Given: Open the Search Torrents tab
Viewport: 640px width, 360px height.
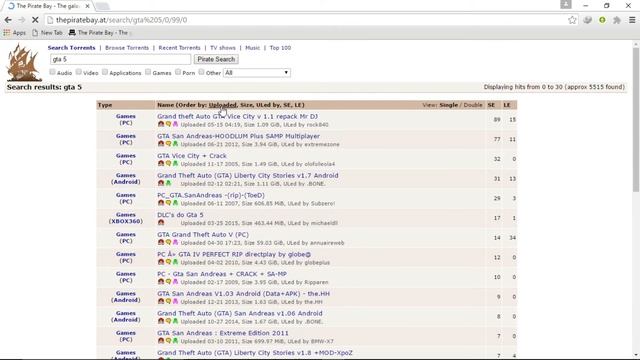Looking at the screenshot, I should pos(71,48).
